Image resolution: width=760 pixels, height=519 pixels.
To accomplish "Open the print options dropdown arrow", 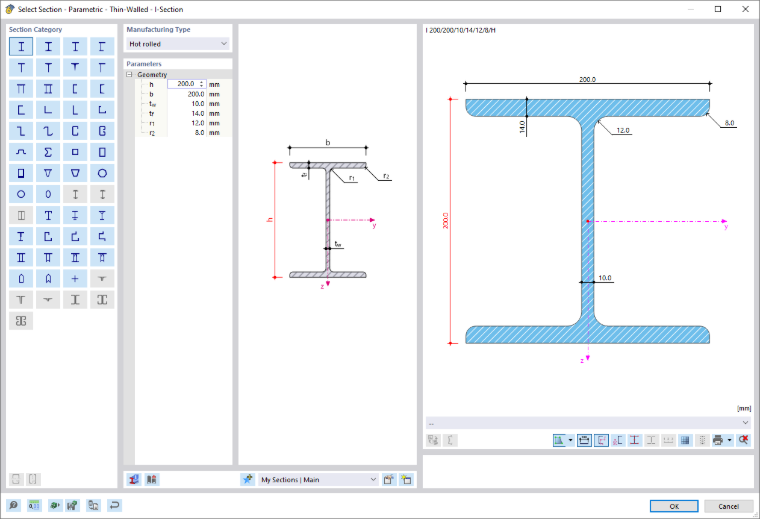I will point(729,440).
